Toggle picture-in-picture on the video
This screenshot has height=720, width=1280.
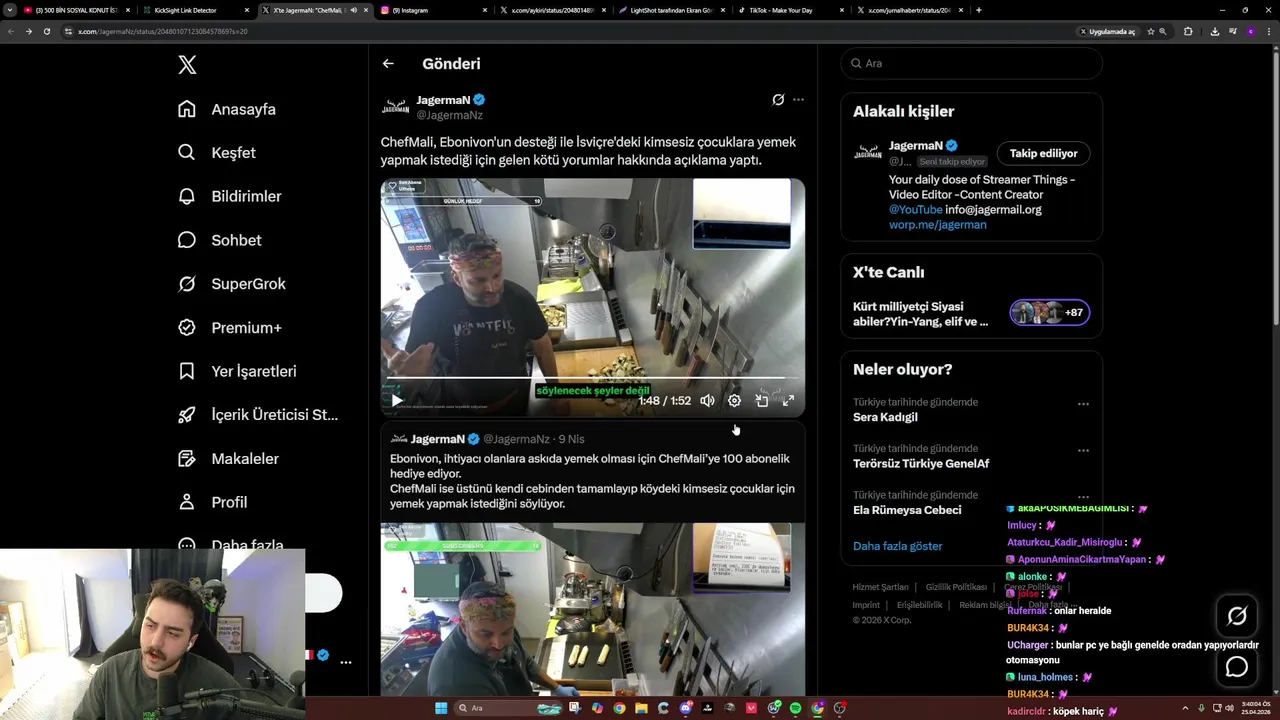pos(761,400)
